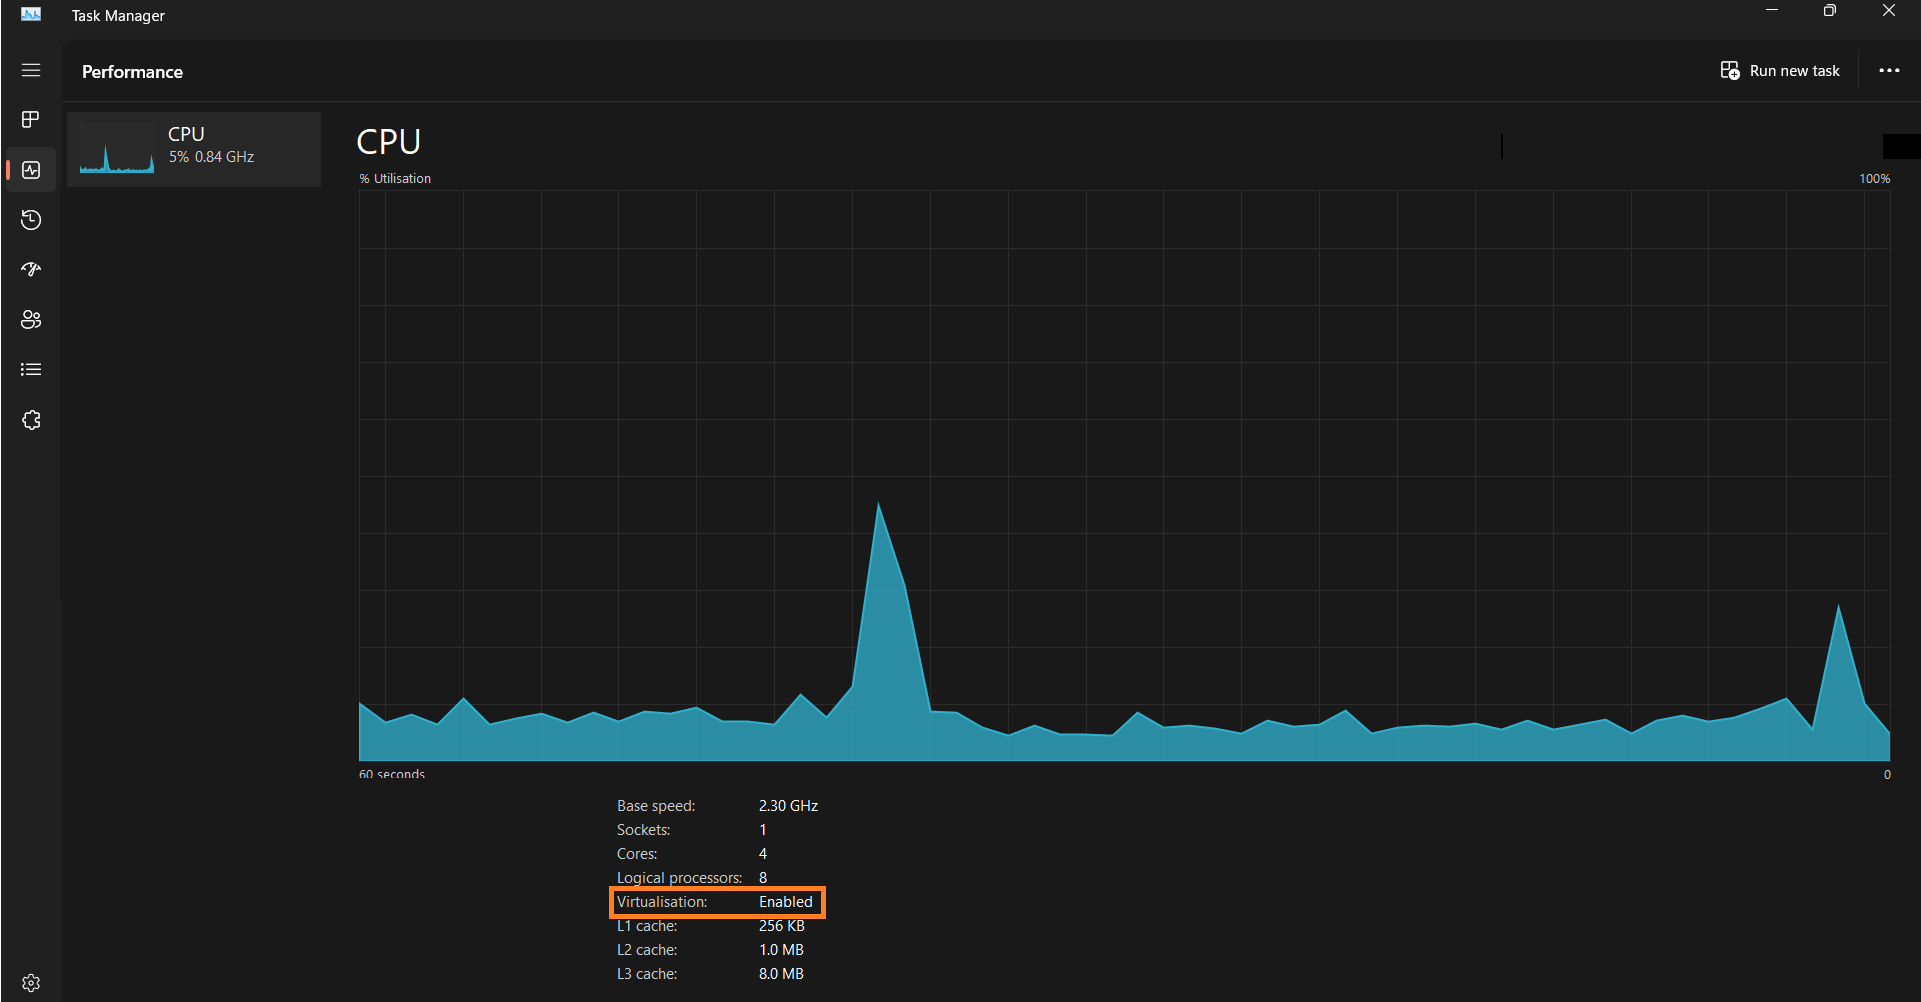Open the Startup apps page
The height and width of the screenshot is (1002, 1921).
tap(31, 270)
